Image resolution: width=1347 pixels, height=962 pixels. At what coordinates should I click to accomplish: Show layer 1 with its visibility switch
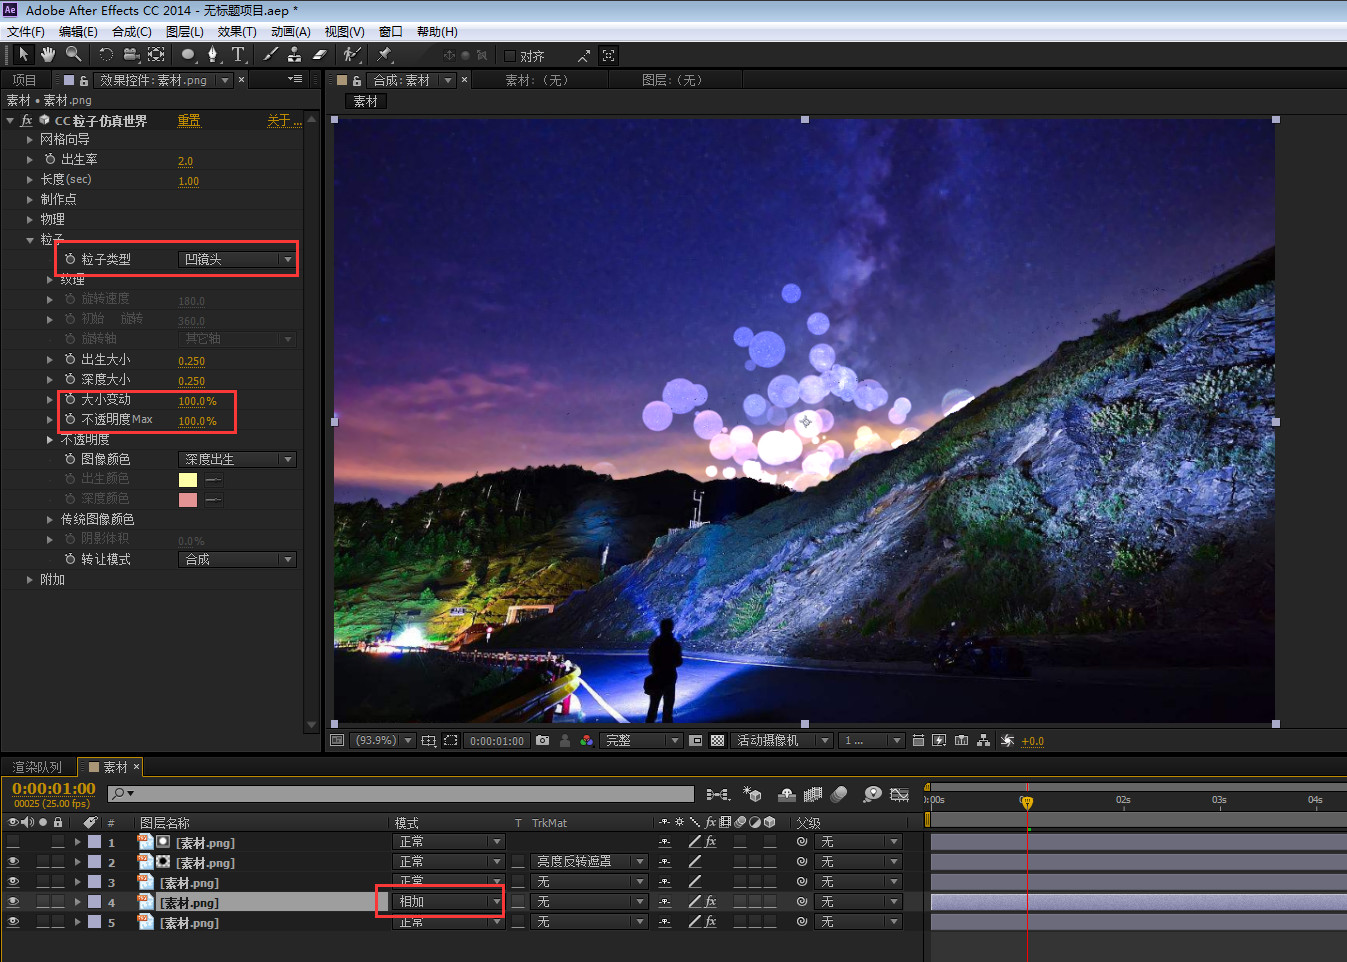pyautogui.click(x=13, y=842)
